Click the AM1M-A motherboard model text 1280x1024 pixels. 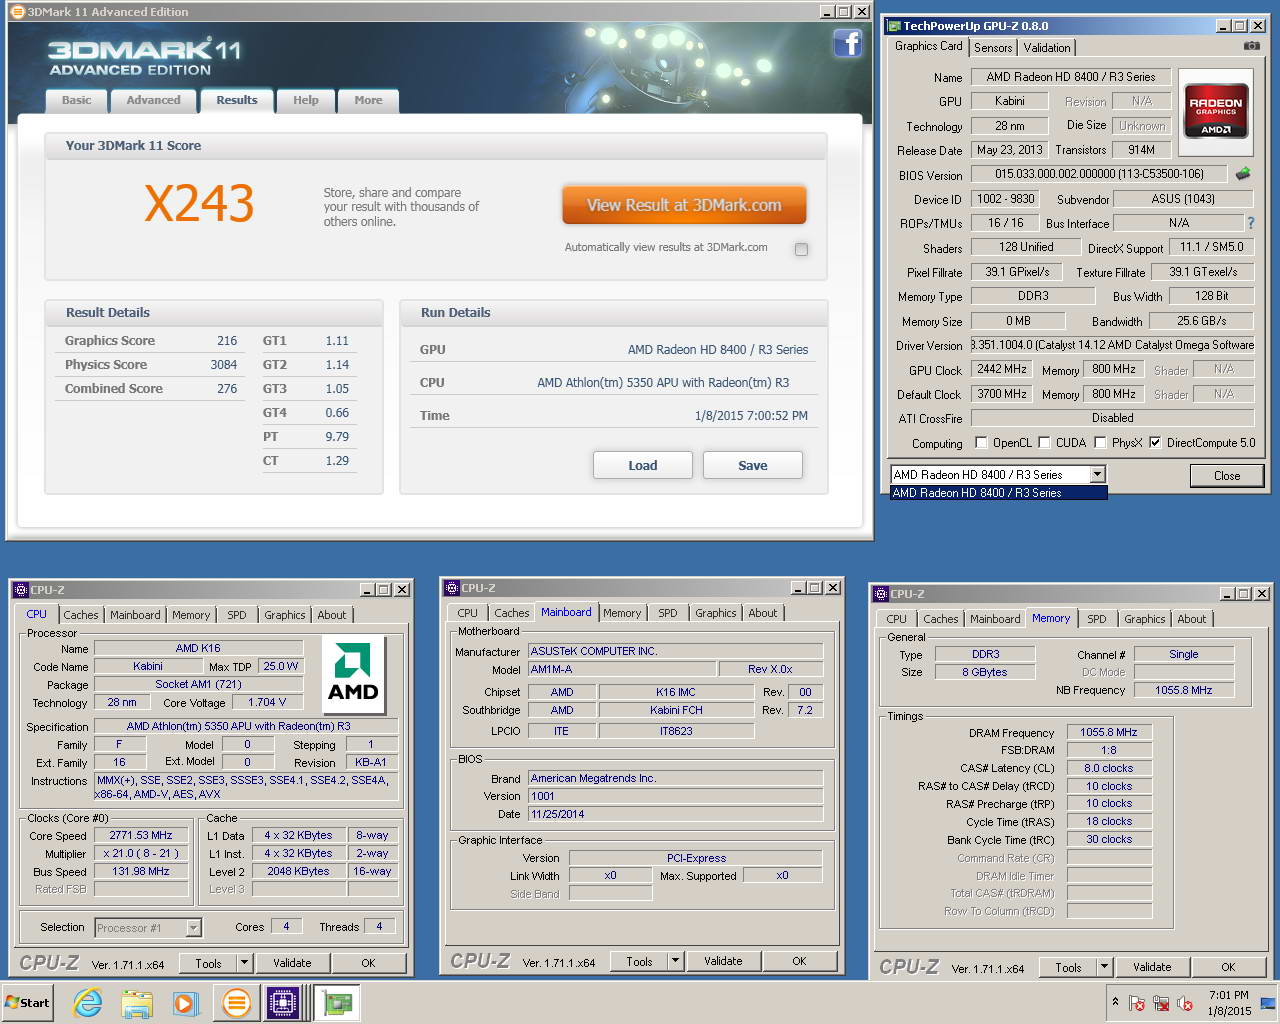(x=551, y=669)
